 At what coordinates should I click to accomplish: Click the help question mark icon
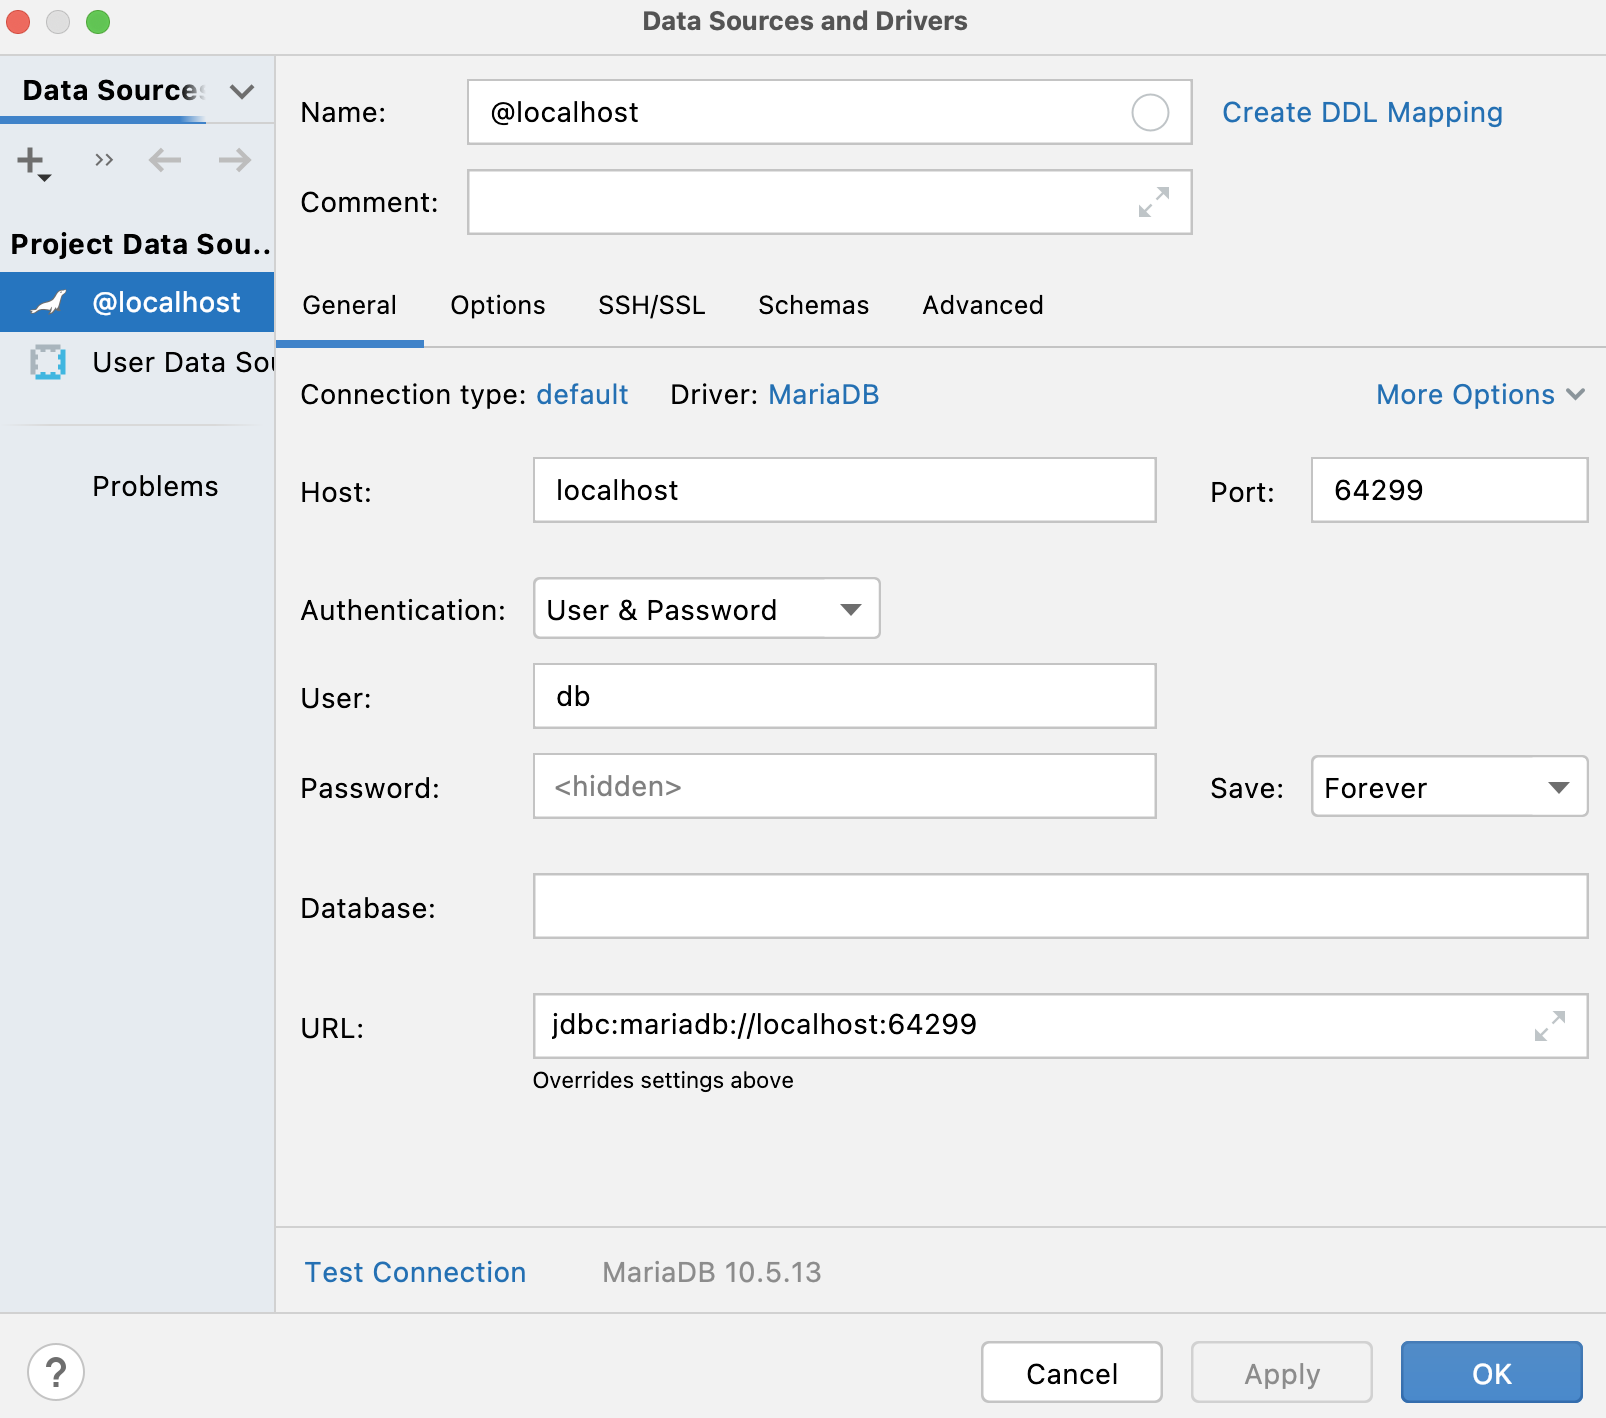click(55, 1373)
